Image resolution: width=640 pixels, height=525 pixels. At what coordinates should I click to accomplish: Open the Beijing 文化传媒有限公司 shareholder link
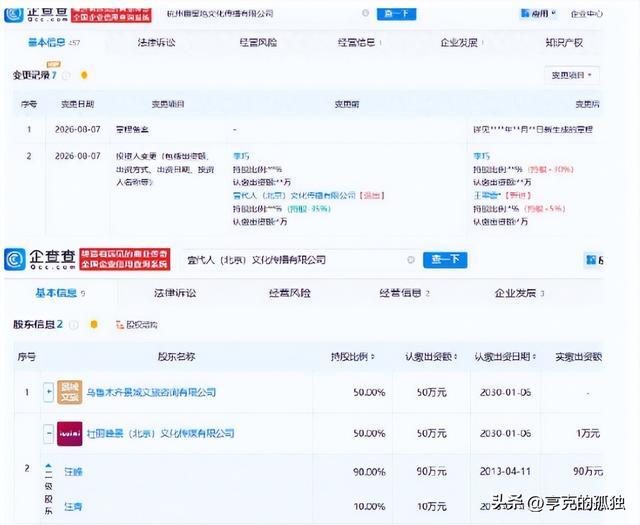click(160, 433)
